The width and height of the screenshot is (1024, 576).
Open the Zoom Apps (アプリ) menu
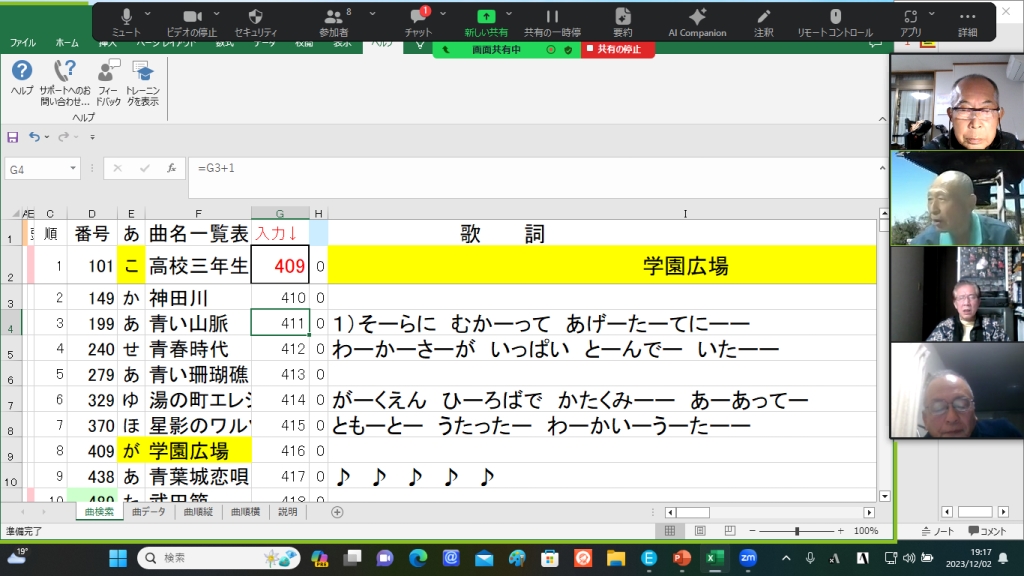(x=910, y=22)
